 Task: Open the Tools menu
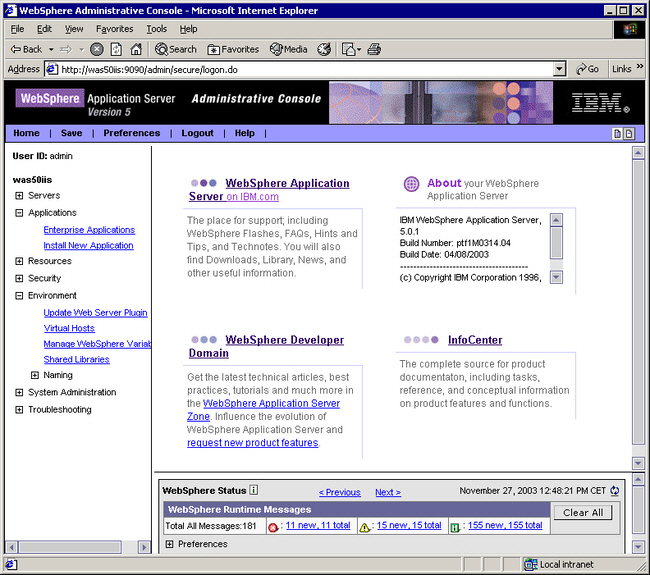click(x=156, y=29)
